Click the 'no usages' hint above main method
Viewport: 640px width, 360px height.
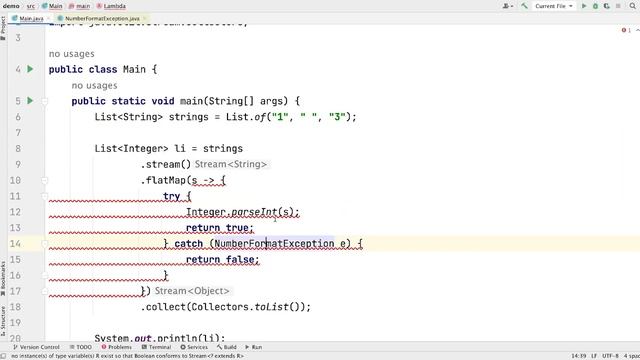click(x=94, y=86)
